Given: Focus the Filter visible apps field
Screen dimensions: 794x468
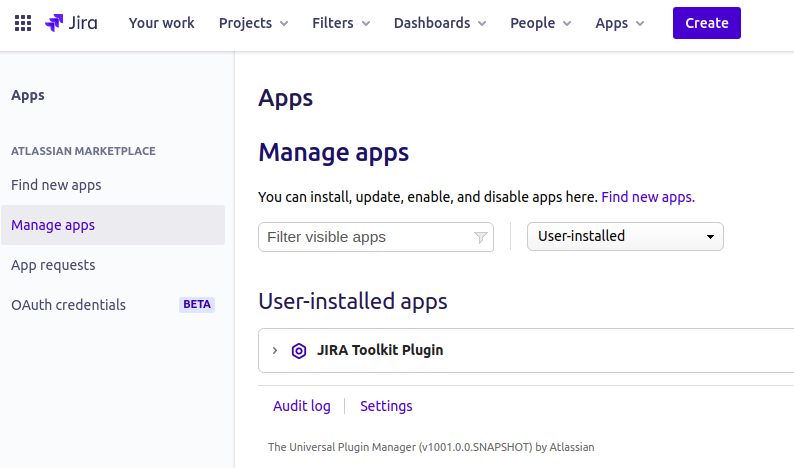Looking at the screenshot, I should (x=376, y=237).
